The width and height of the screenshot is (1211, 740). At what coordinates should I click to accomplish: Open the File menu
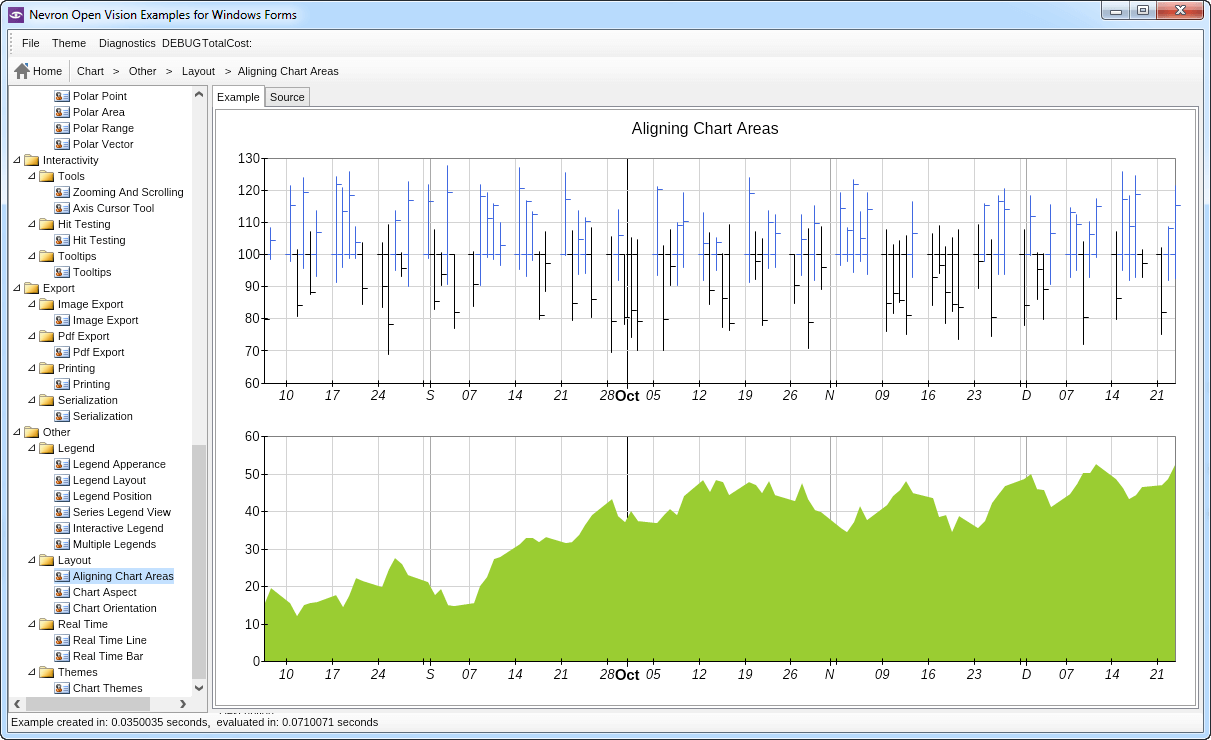pos(31,43)
